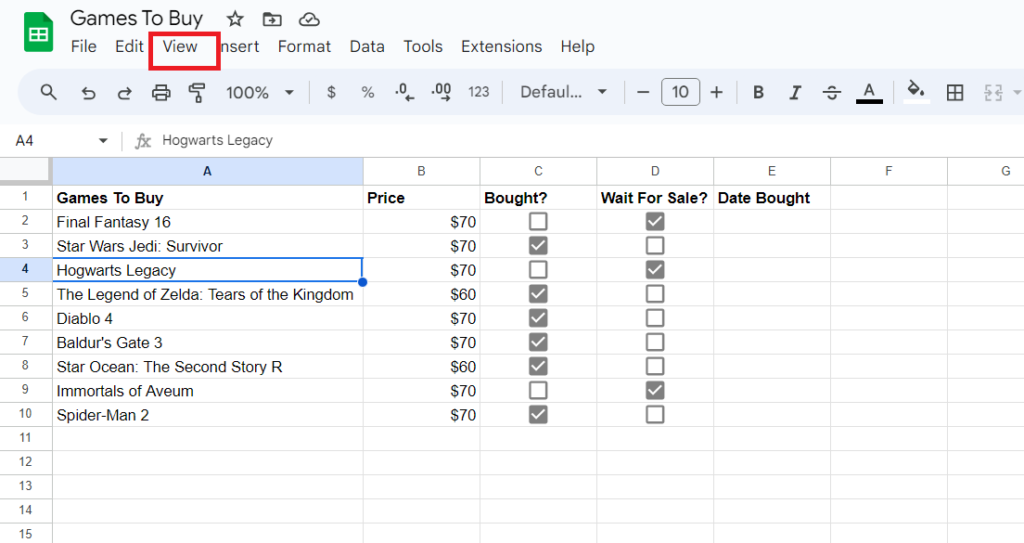Open the borders tool

click(955, 92)
